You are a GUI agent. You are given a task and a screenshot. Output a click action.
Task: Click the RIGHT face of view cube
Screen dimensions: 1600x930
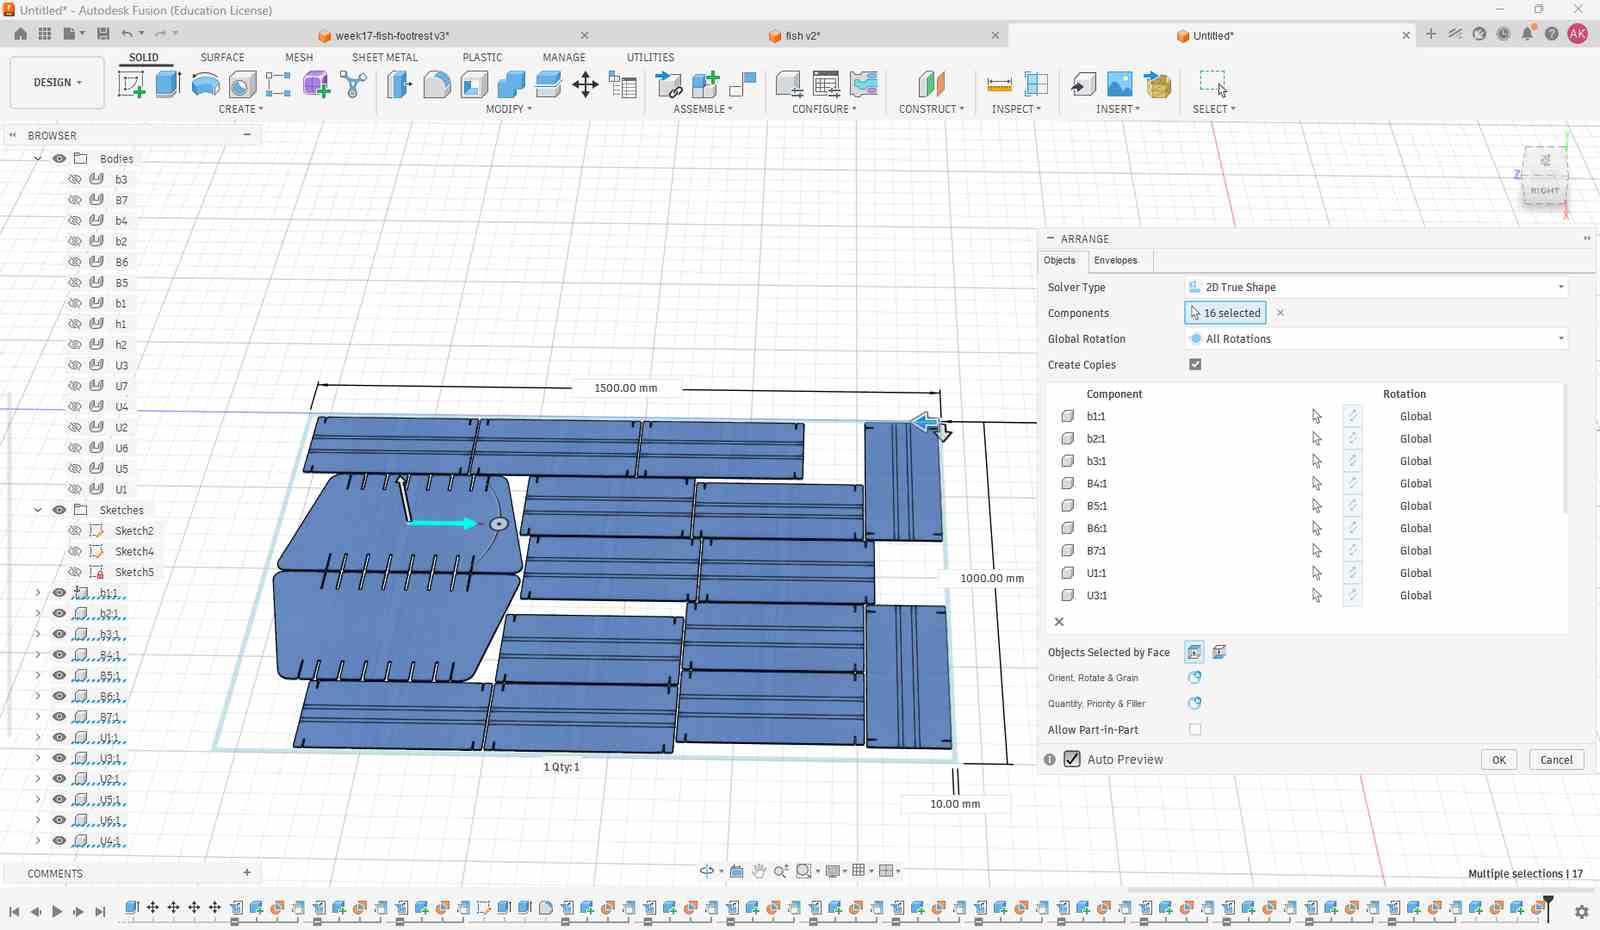[x=1545, y=190]
